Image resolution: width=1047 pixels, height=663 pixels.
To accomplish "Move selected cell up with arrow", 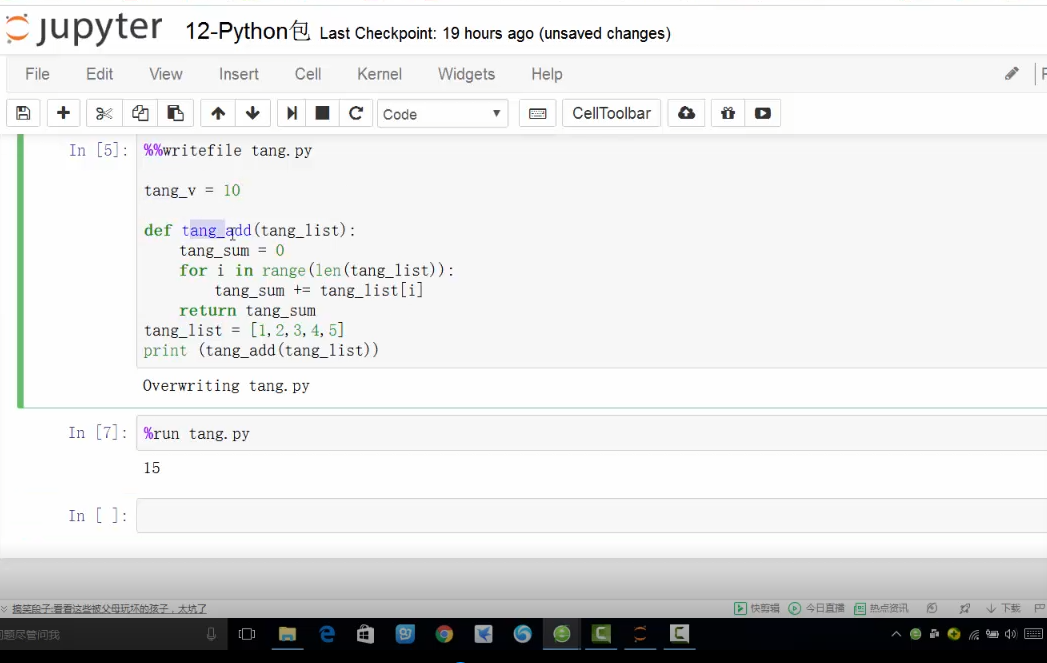I will click(218, 114).
